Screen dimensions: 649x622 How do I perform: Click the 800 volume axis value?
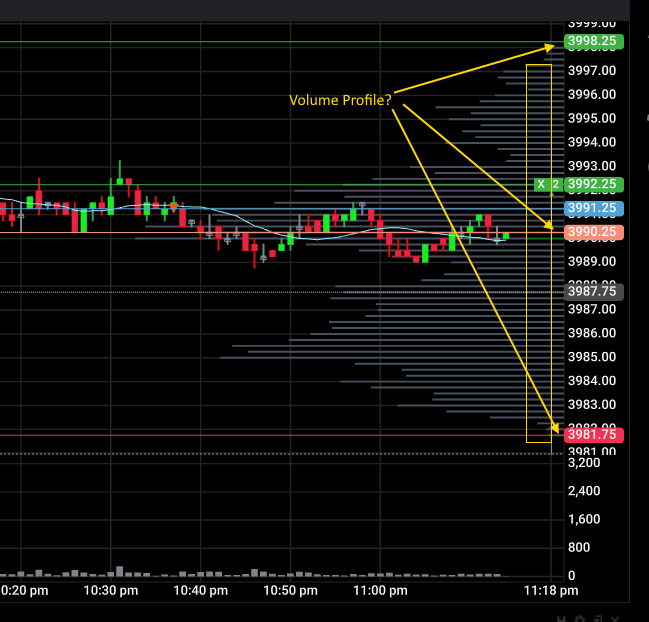[x=579, y=548]
